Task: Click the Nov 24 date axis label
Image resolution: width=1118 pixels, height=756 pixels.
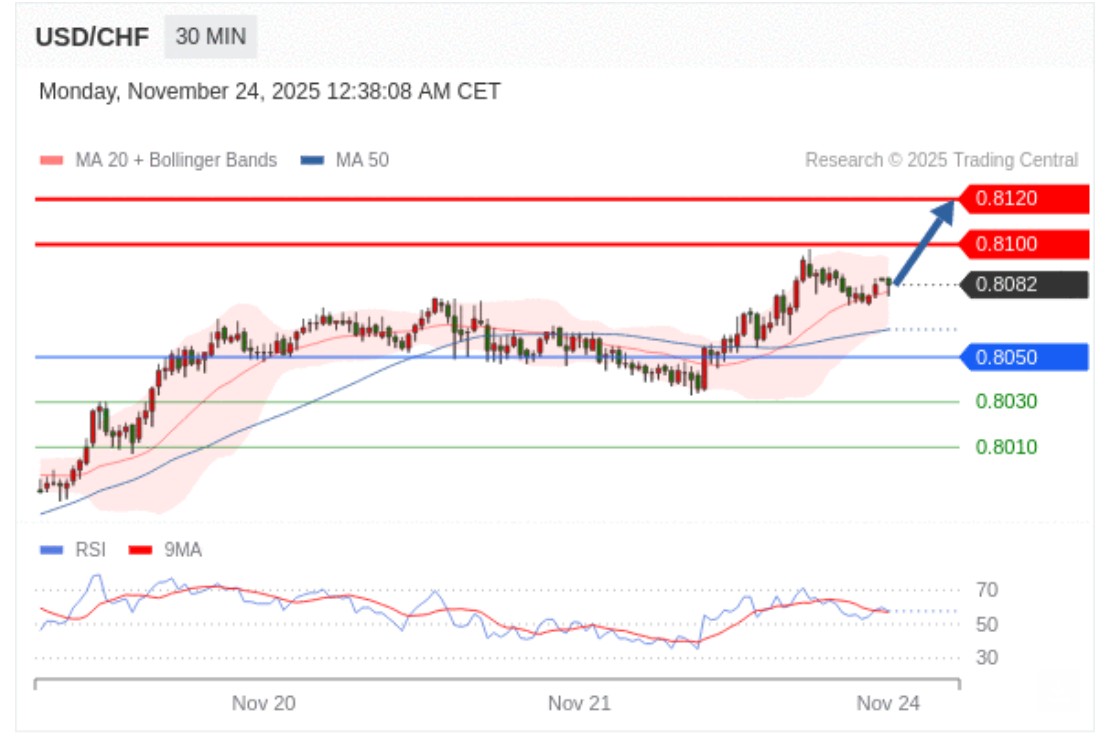Action: [x=888, y=704]
